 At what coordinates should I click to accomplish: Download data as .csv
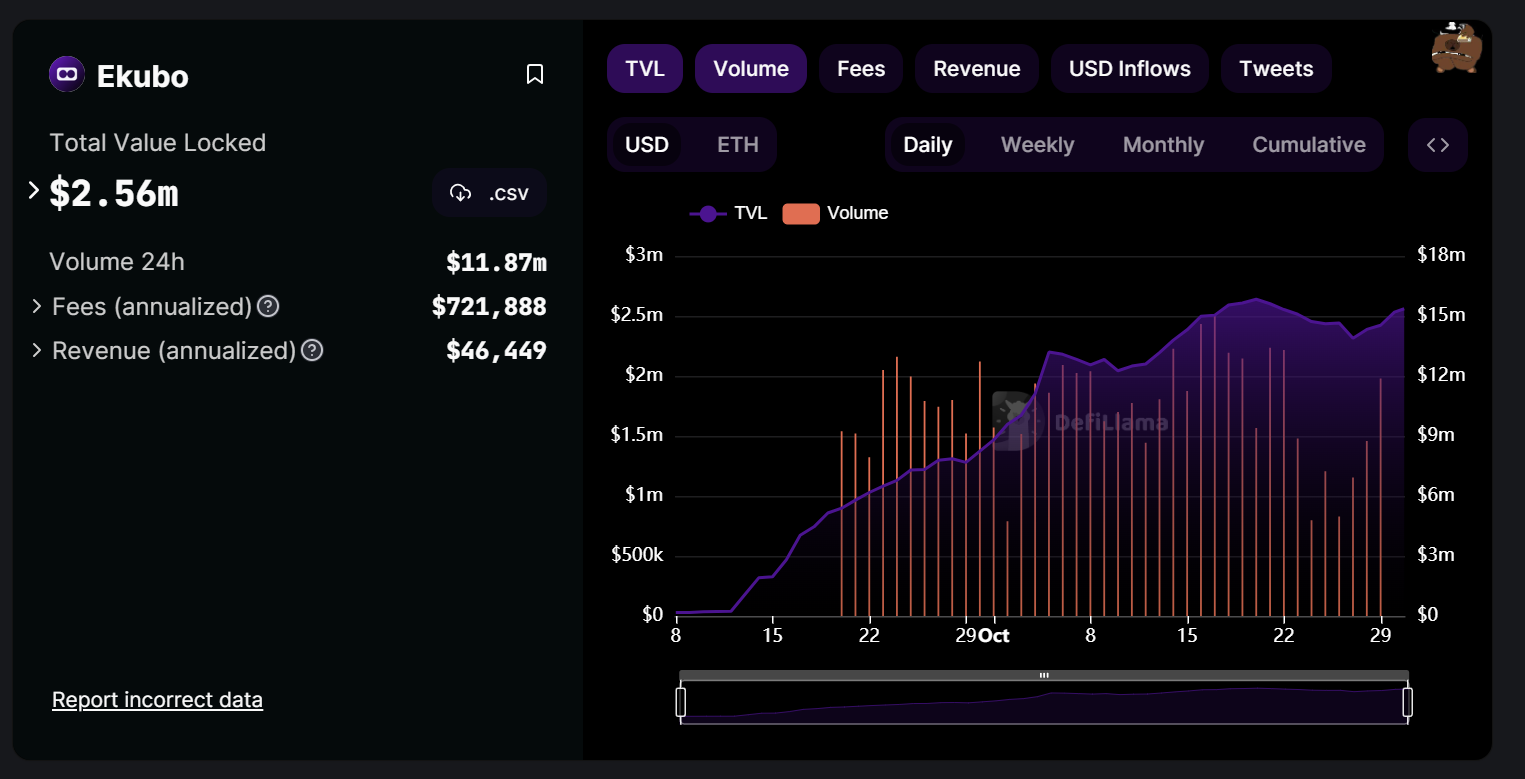click(489, 193)
